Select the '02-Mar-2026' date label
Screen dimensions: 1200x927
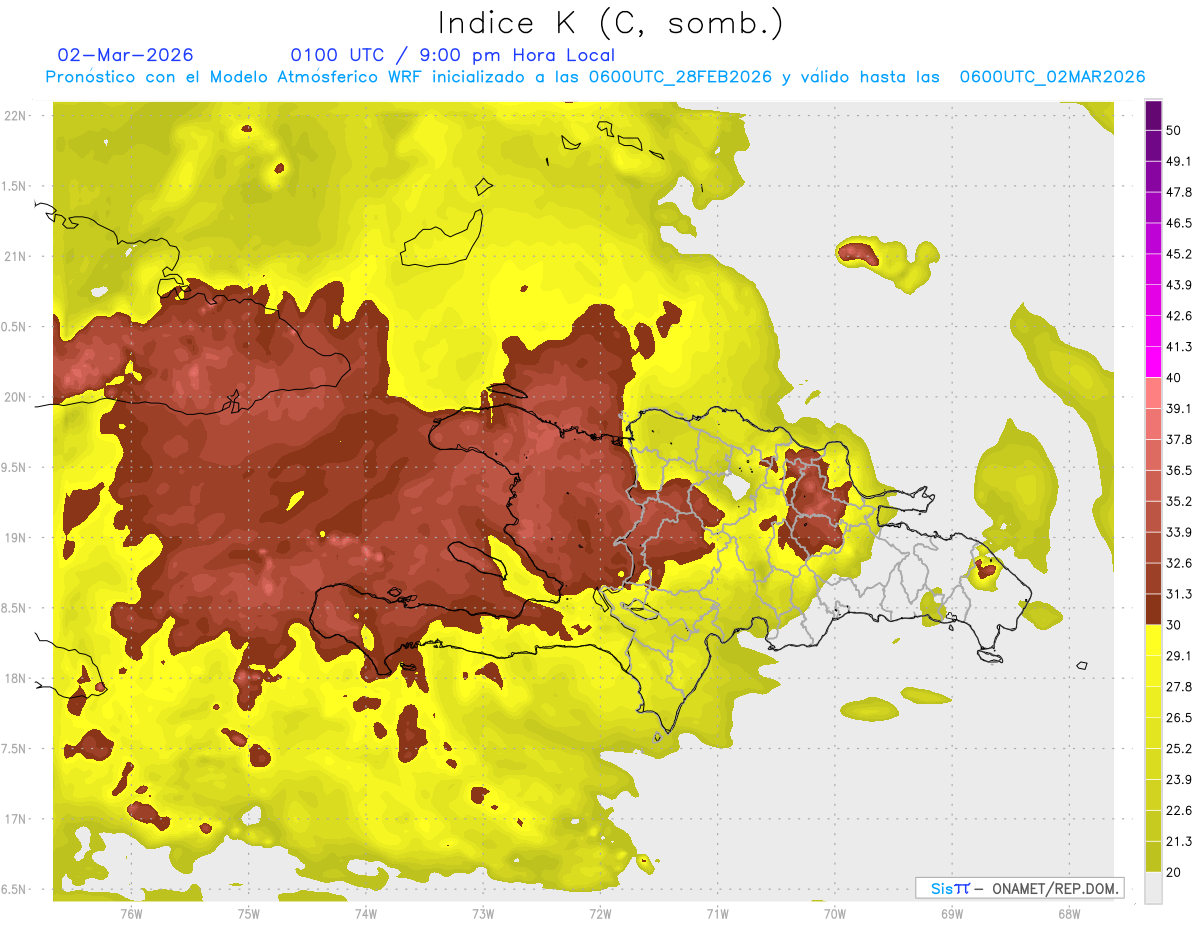coord(126,55)
